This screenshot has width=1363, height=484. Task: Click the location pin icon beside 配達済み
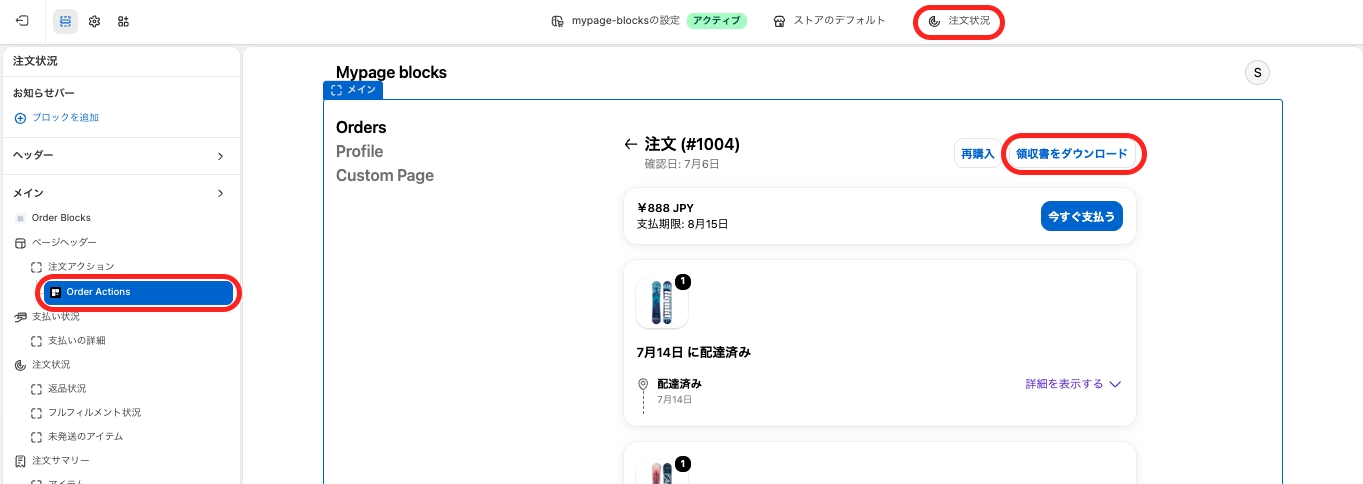[643, 385]
